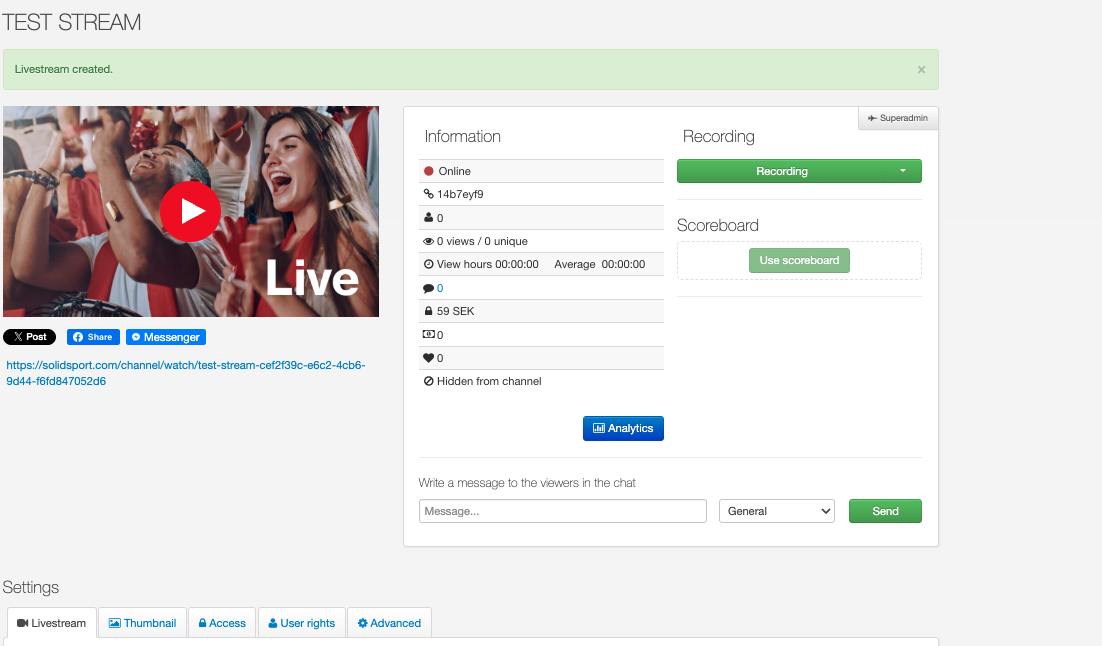Send the stream via Messenger

click(165, 337)
